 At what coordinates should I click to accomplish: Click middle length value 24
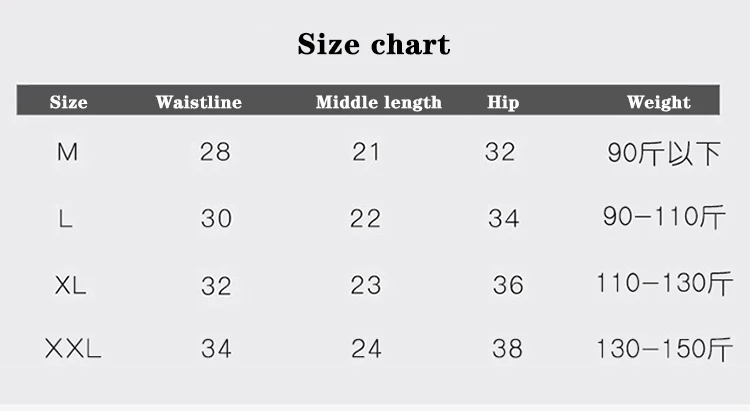click(x=366, y=349)
